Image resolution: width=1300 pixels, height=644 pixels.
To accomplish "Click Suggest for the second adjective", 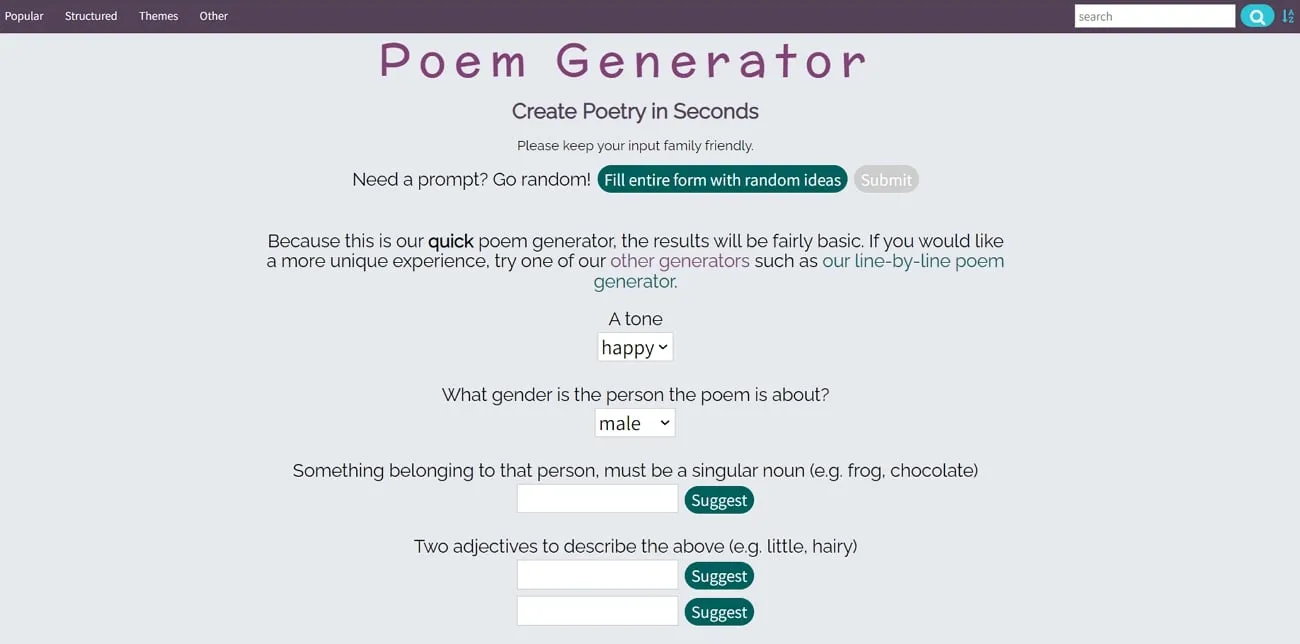I will pos(719,611).
